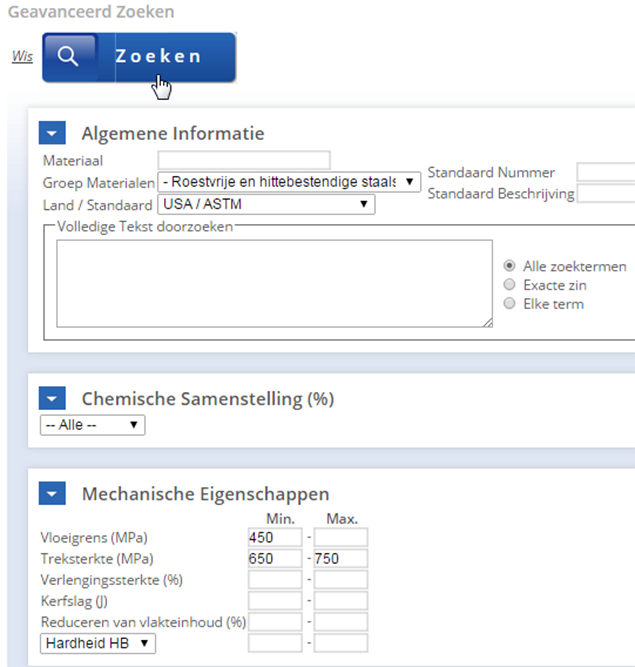Click the Hardheid minimum field
Viewport: 635px width, 667px height.
(275, 643)
